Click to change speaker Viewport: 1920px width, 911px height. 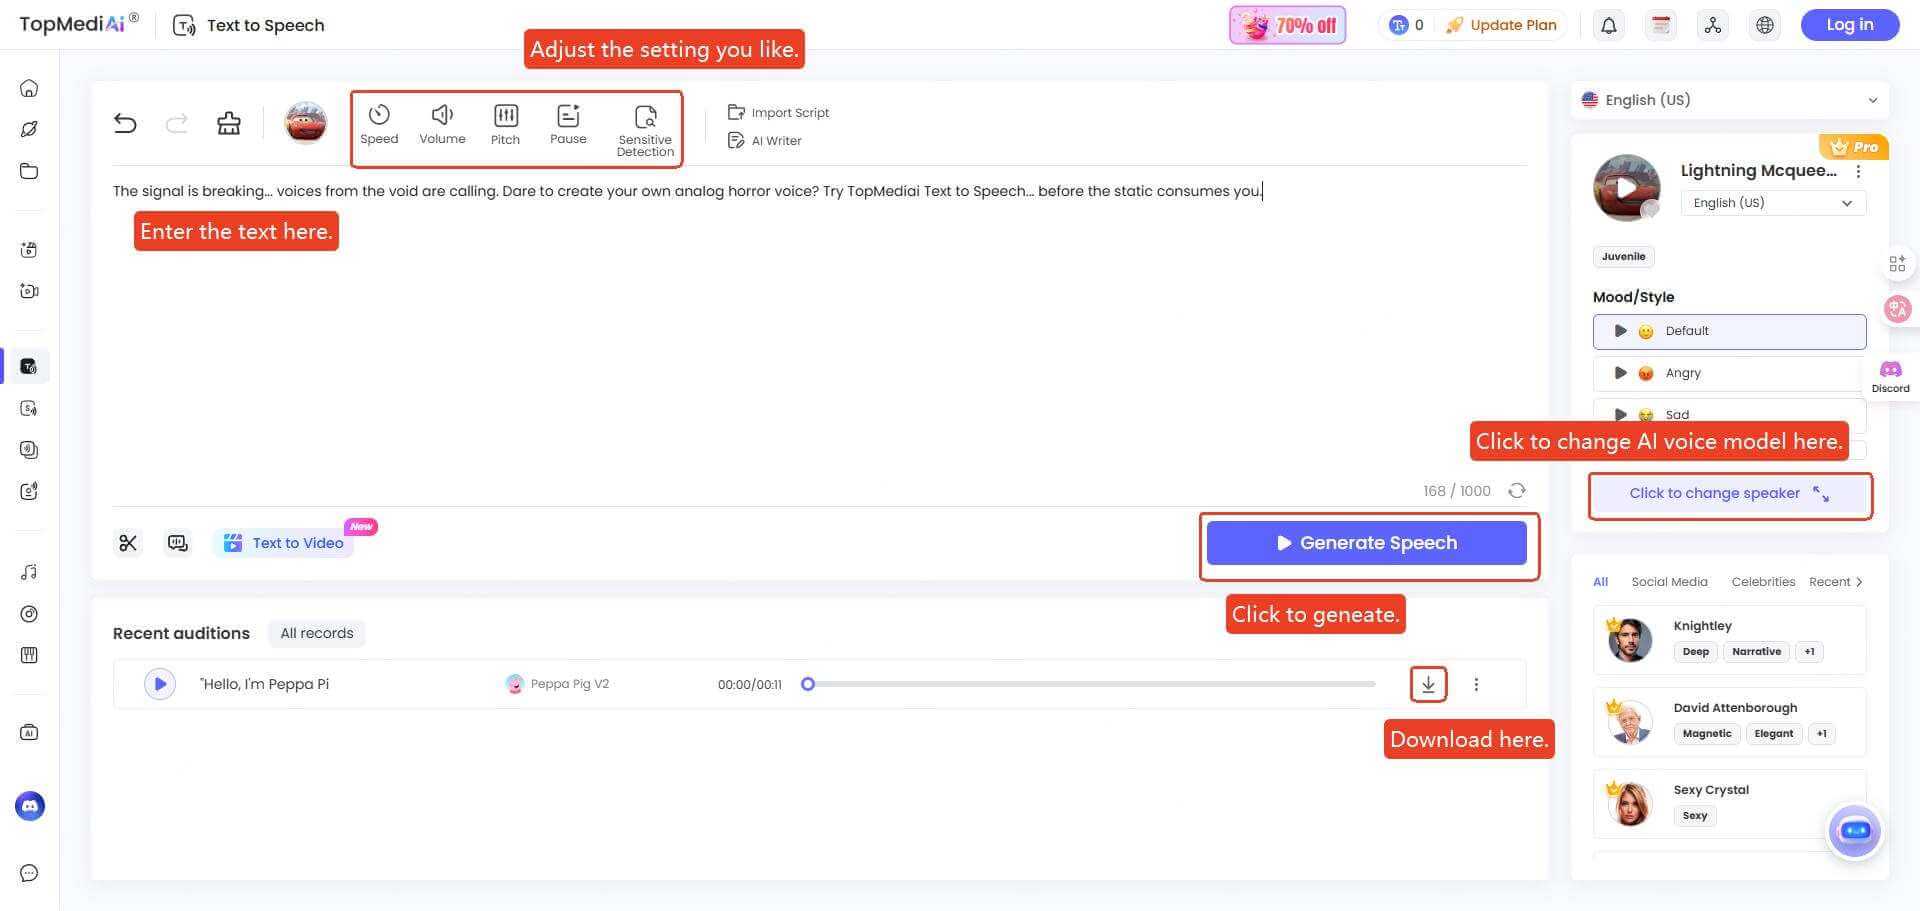(x=1730, y=493)
